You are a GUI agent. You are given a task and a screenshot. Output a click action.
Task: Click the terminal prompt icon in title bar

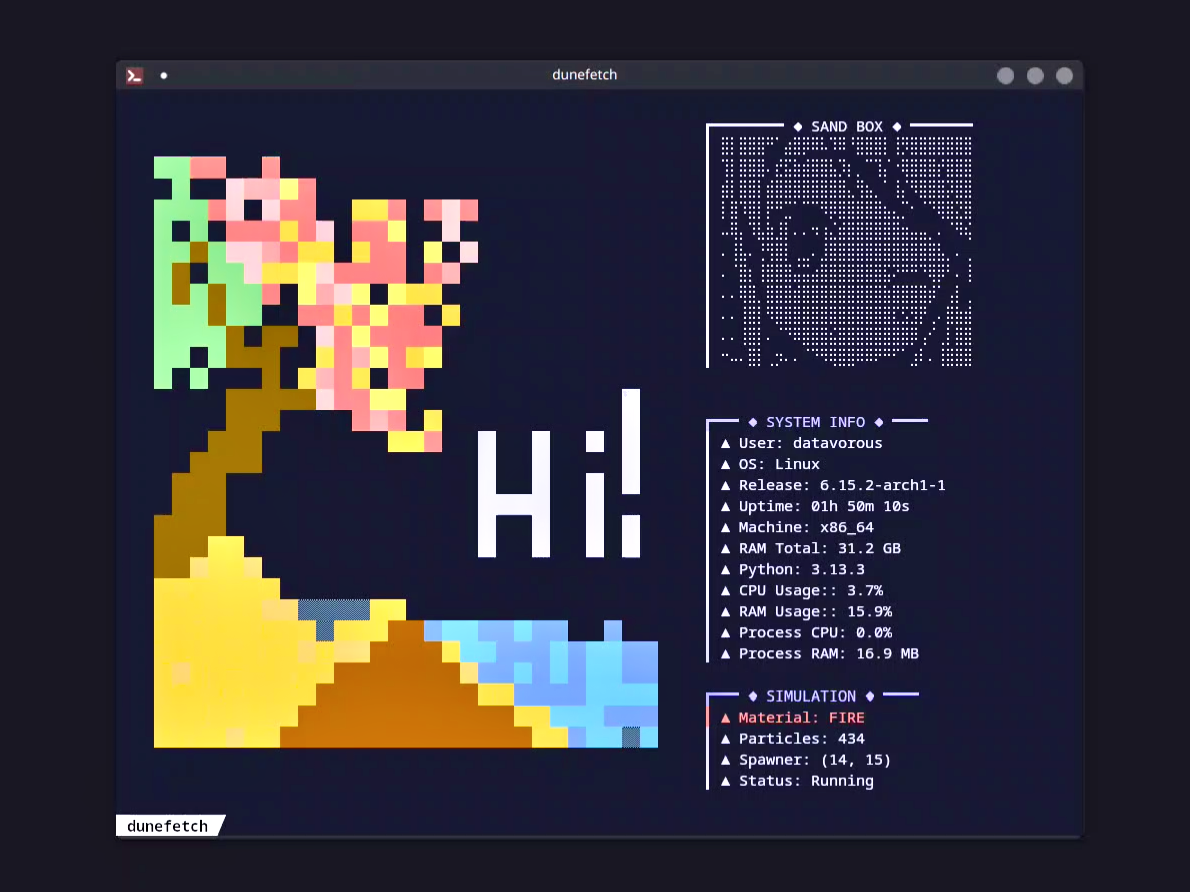pyautogui.click(x=134, y=75)
